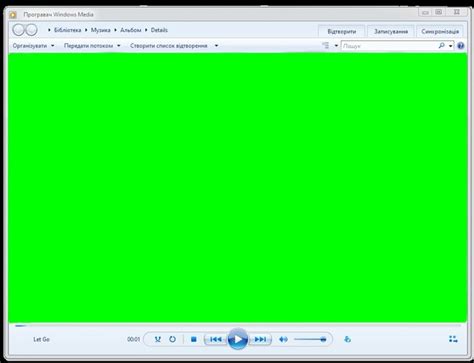Expand breadcrumb arrow before Альбом
474x363 pixels.
pos(115,30)
